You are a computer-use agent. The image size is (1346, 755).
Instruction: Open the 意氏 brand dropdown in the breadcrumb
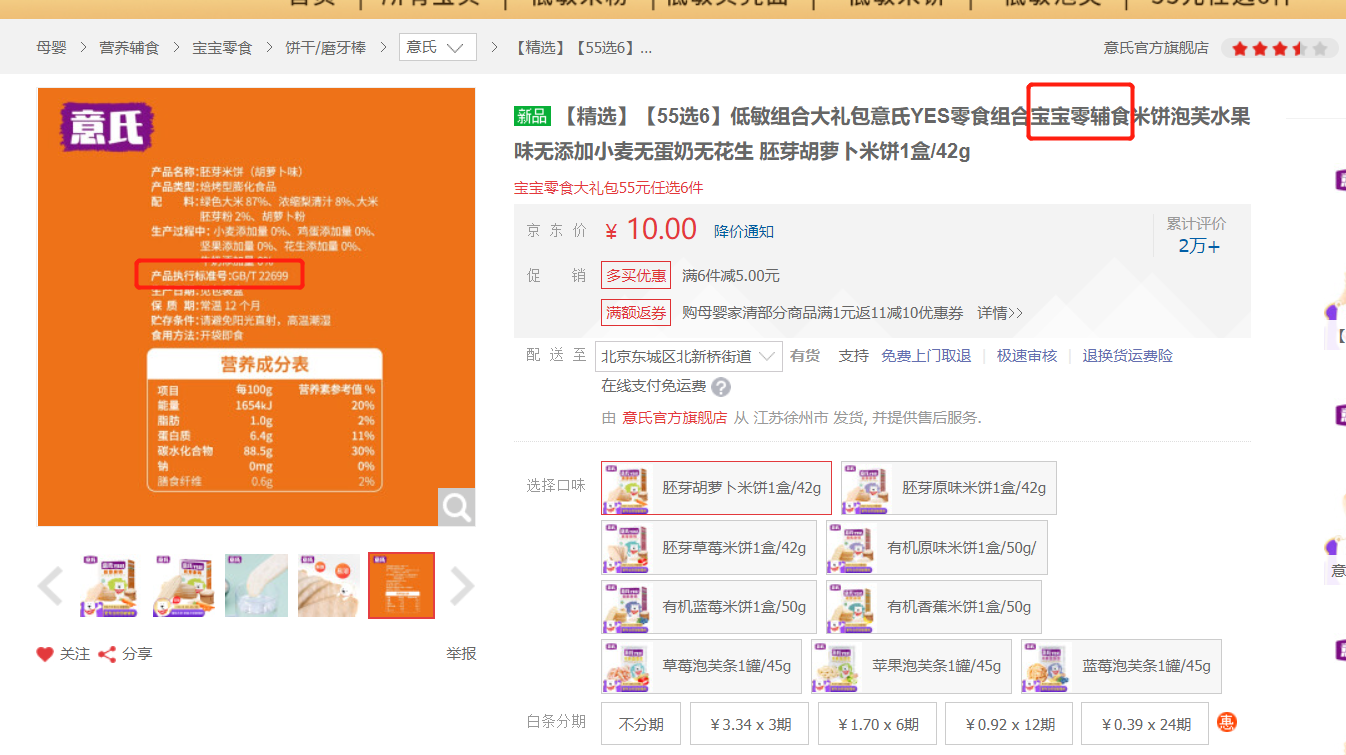tap(438, 47)
